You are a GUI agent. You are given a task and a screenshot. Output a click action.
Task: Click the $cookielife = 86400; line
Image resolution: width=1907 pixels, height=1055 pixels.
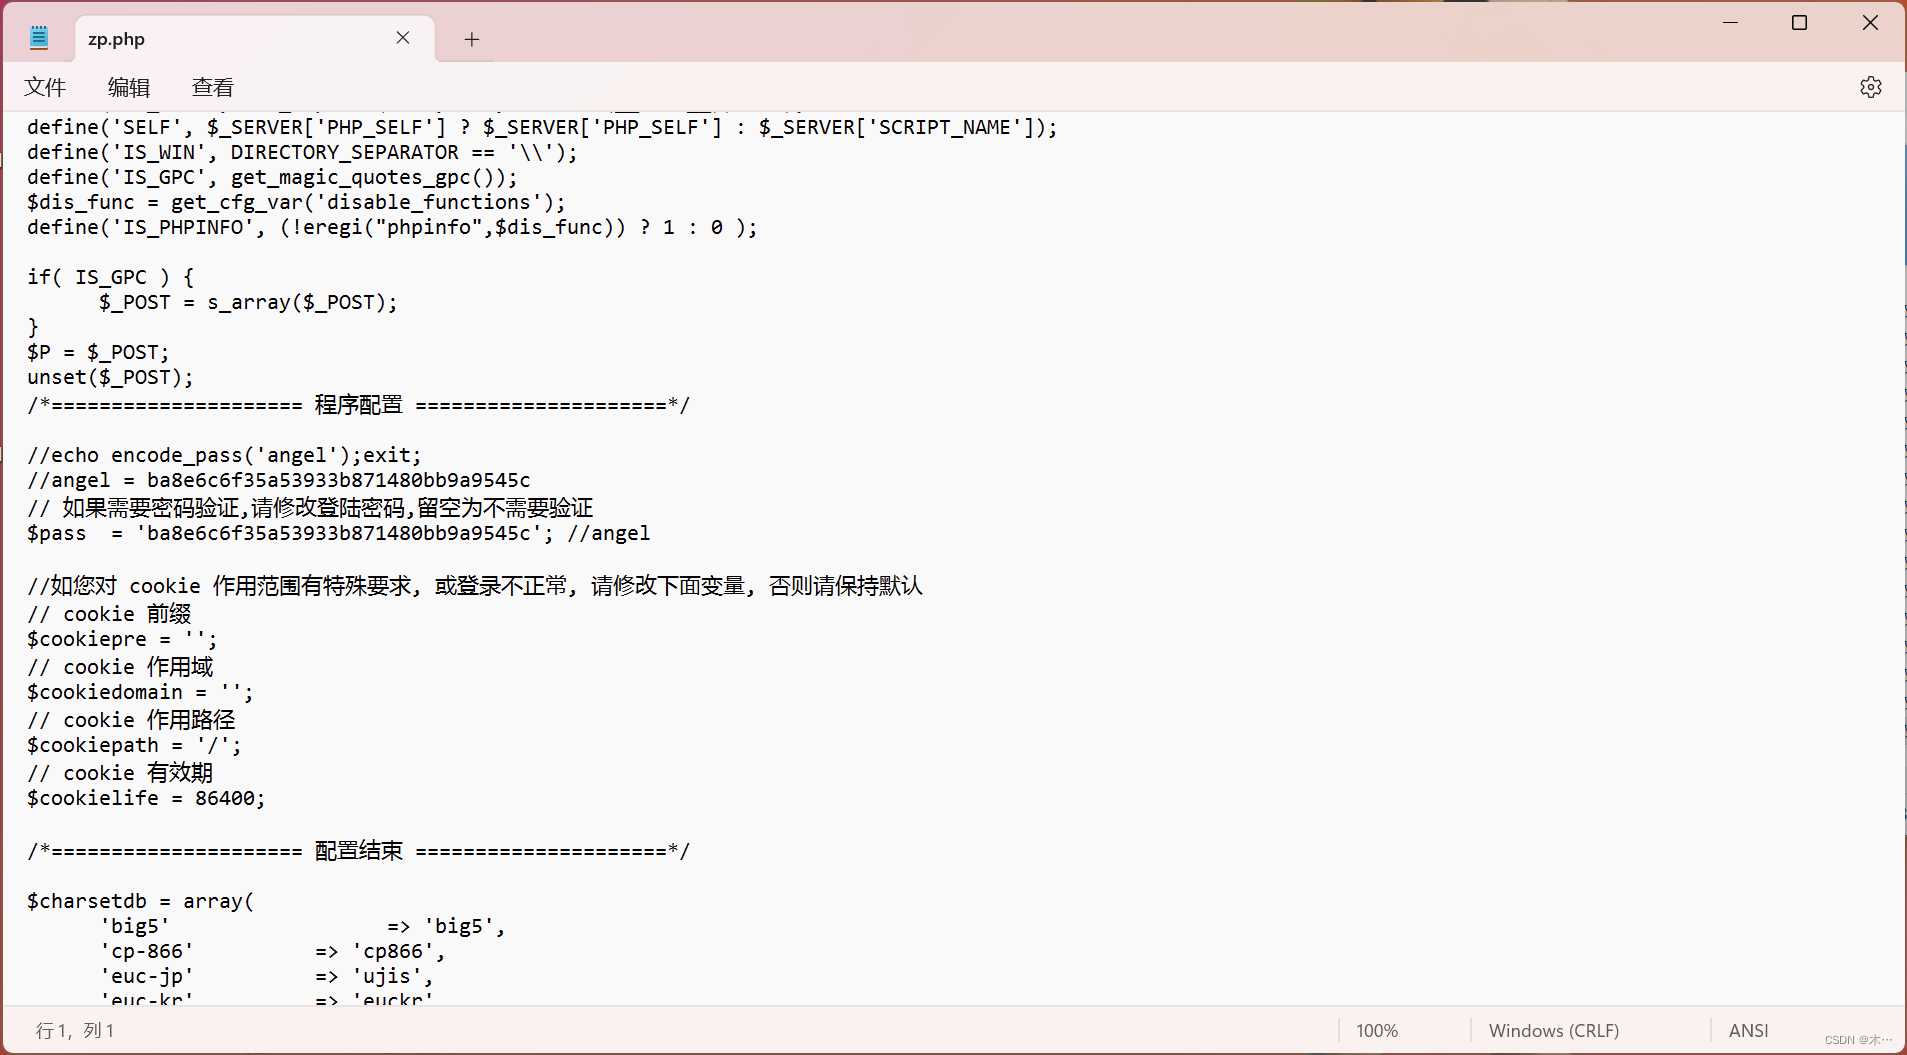(146, 798)
